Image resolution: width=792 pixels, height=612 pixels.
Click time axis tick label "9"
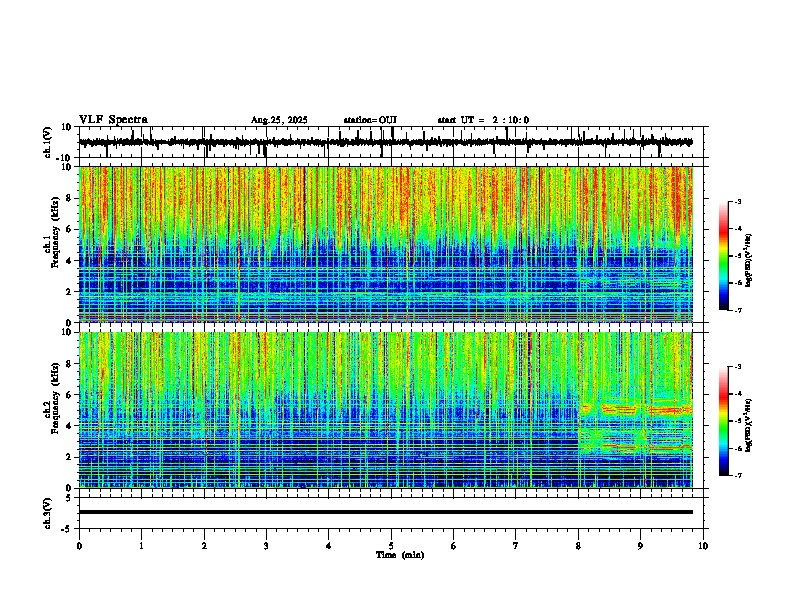pyautogui.click(x=640, y=546)
